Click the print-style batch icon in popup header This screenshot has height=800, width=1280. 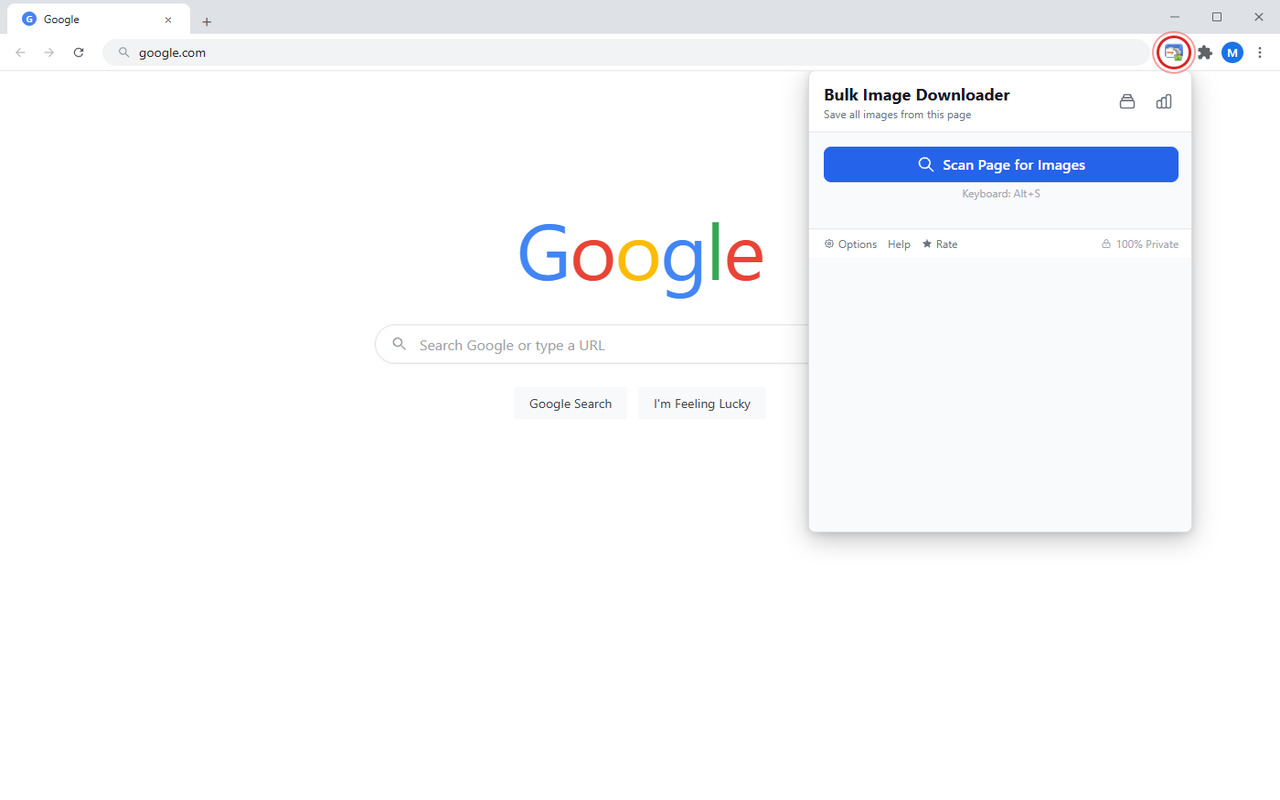(1127, 101)
